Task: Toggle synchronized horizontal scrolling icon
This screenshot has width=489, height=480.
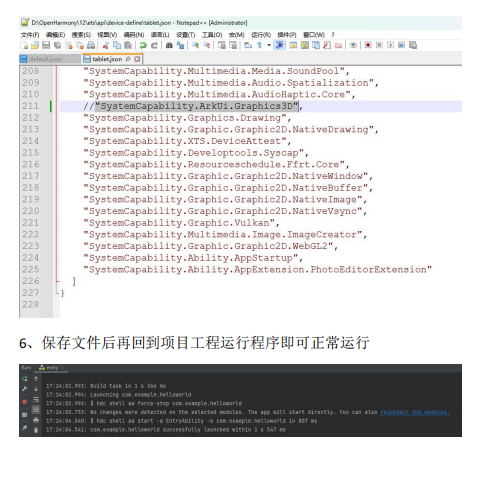Action: coord(233,45)
